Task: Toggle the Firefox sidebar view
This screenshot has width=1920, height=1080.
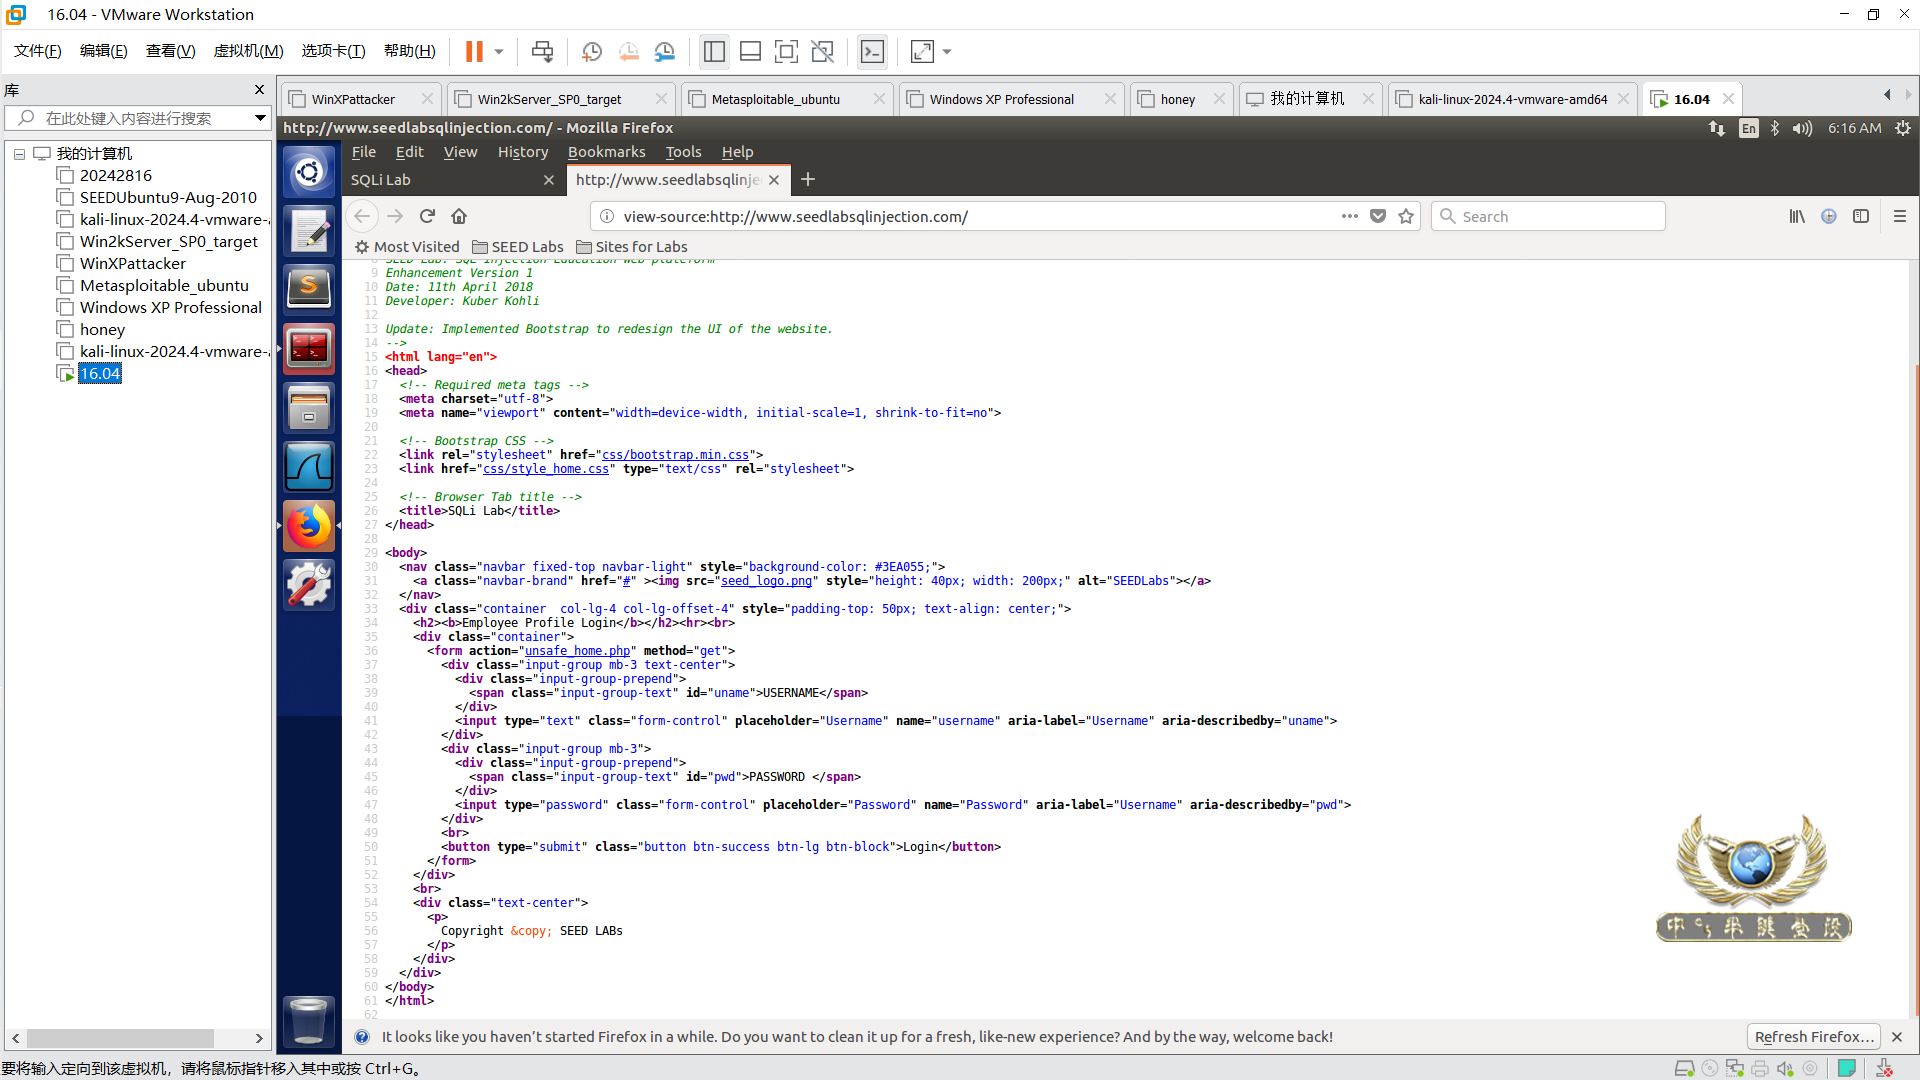Action: click(1861, 216)
